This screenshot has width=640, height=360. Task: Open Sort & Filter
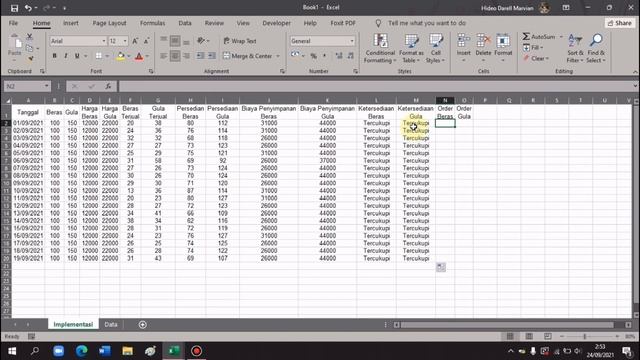click(x=575, y=48)
